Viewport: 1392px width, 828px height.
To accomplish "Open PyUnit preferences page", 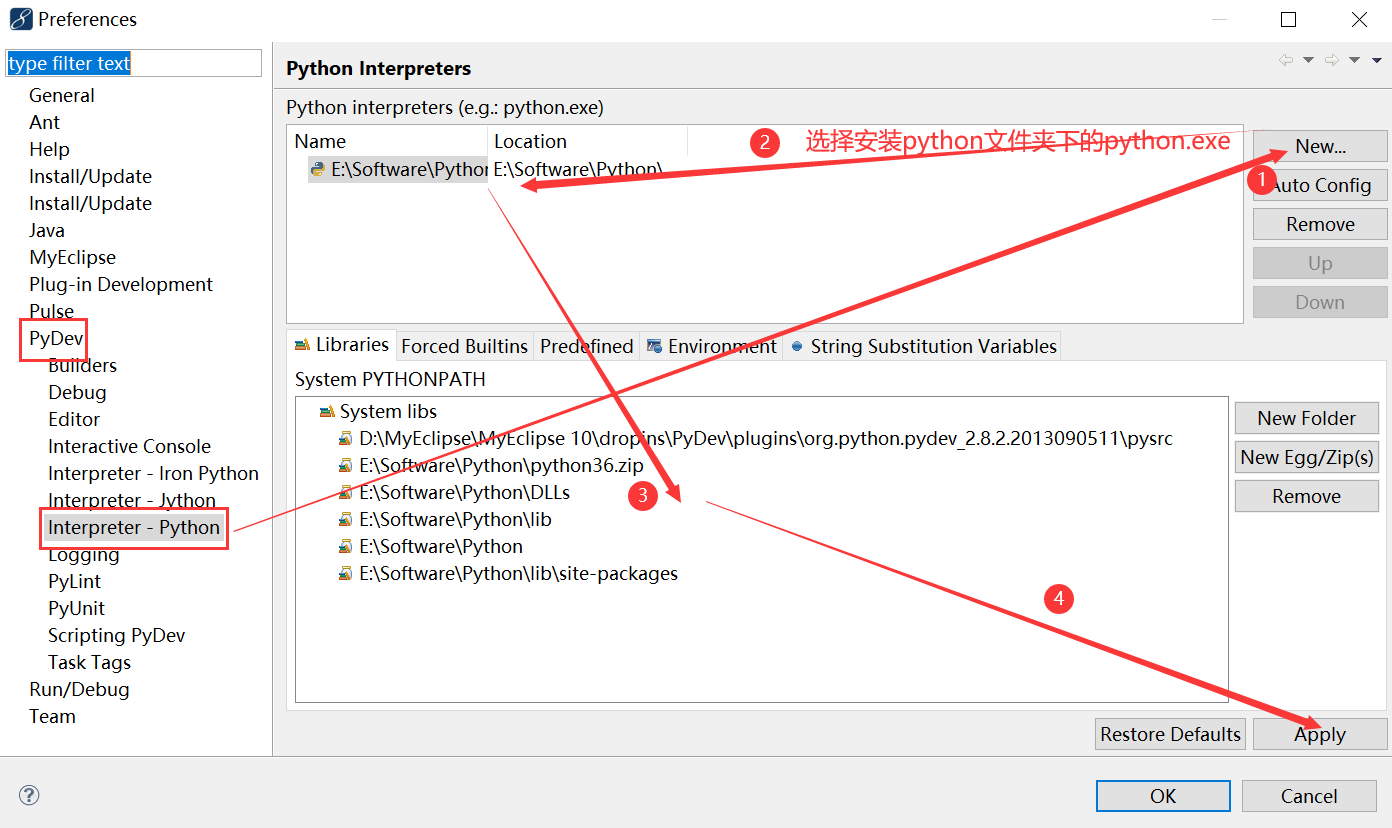I will tap(76, 608).
